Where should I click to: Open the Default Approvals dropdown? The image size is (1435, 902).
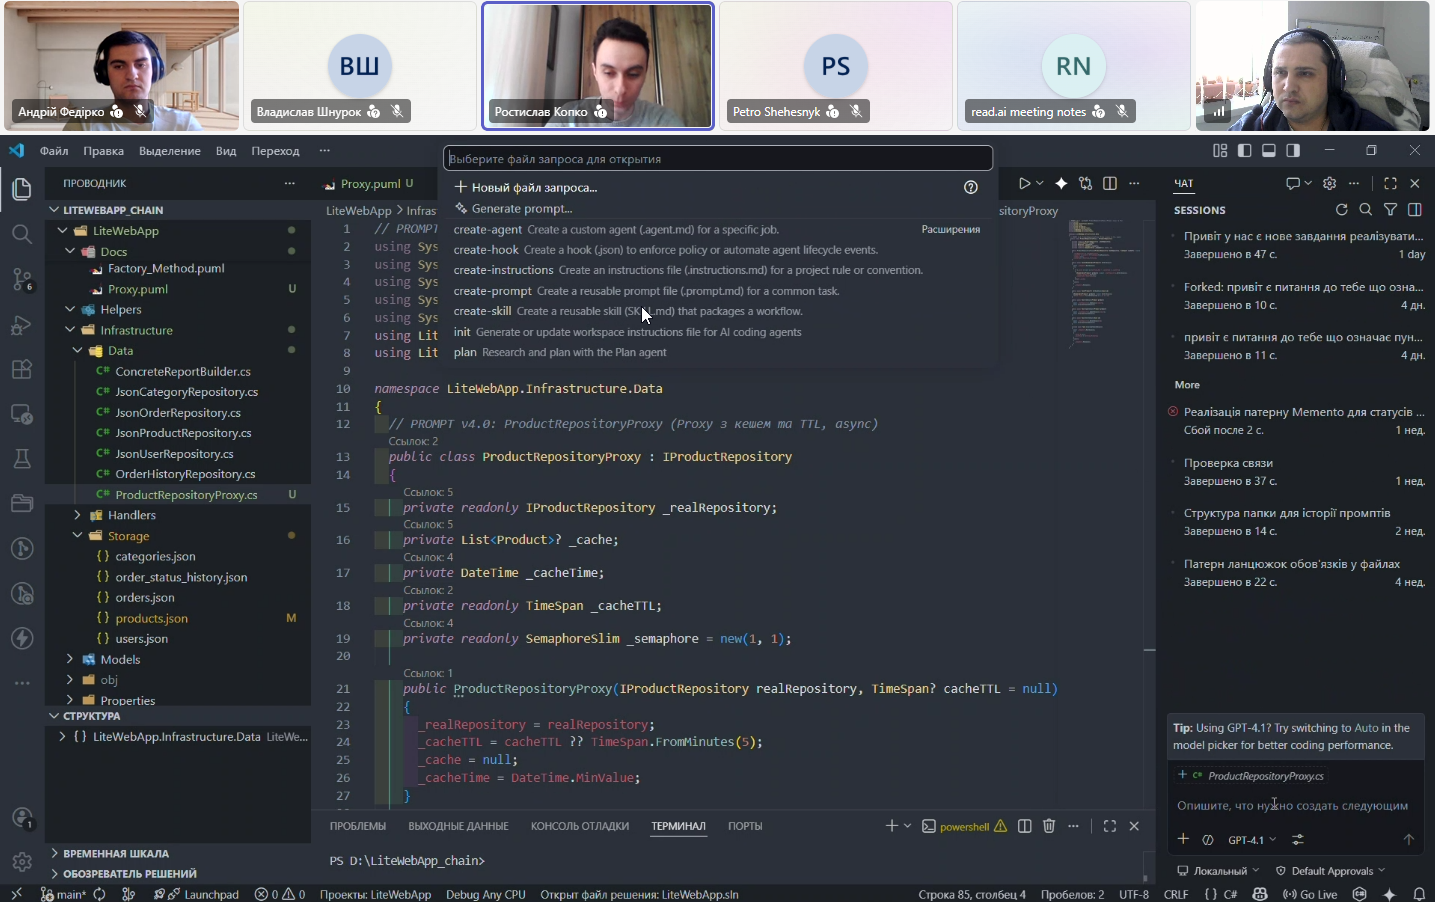[x=1331, y=871]
